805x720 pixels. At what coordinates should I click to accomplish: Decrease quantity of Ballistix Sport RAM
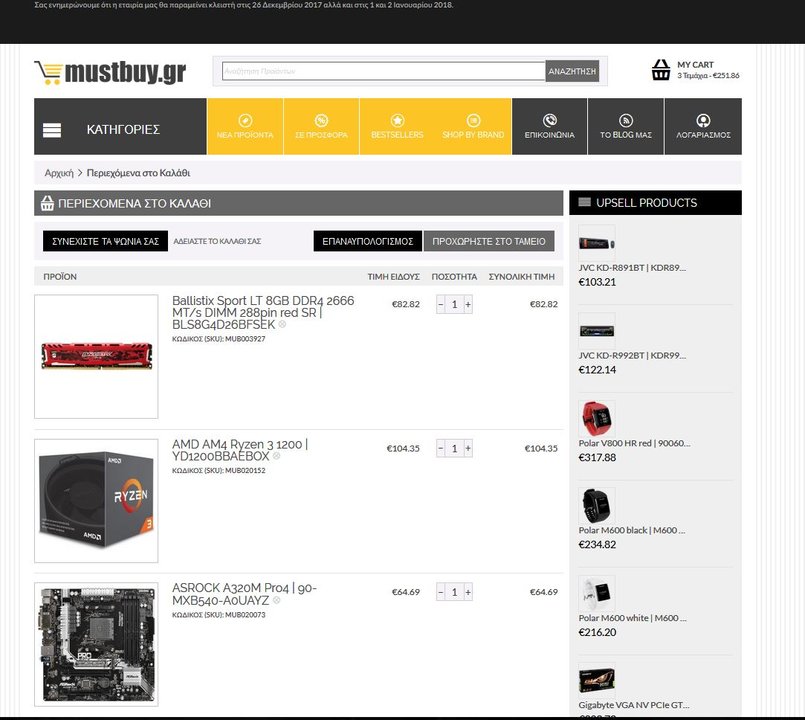[440, 305]
